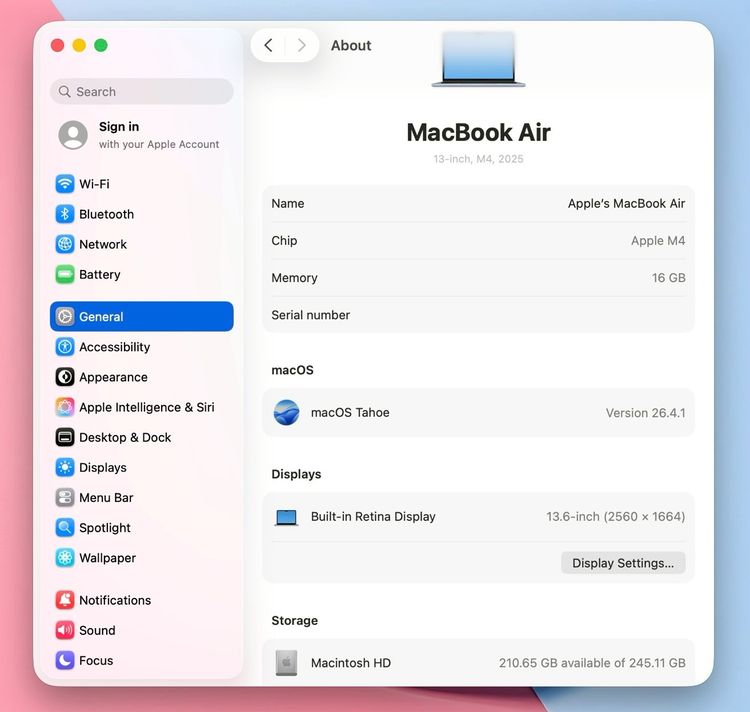Click the Wallpaper flower icon
The height and width of the screenshot is (712, 750).
[x=65, y=558]
